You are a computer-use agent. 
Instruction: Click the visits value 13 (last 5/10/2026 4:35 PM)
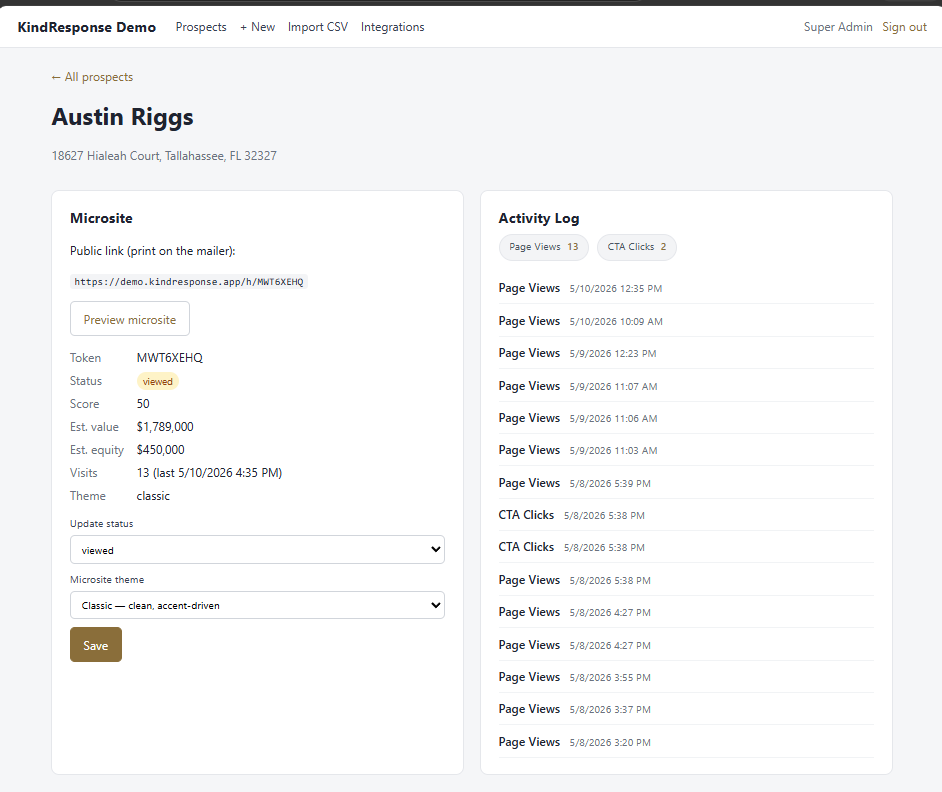(209, 473)
